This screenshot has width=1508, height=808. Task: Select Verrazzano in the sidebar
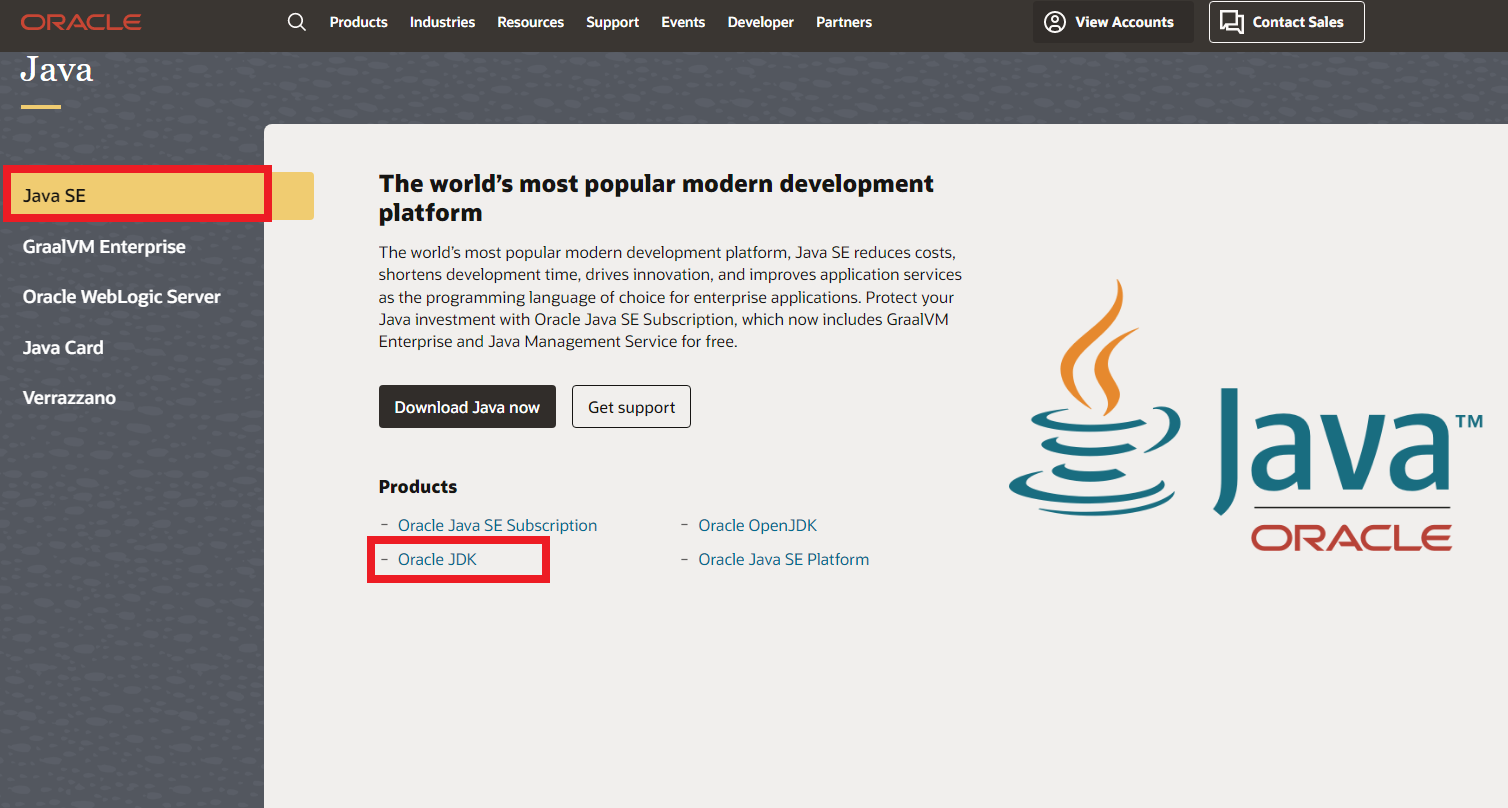tap(69, 397)
